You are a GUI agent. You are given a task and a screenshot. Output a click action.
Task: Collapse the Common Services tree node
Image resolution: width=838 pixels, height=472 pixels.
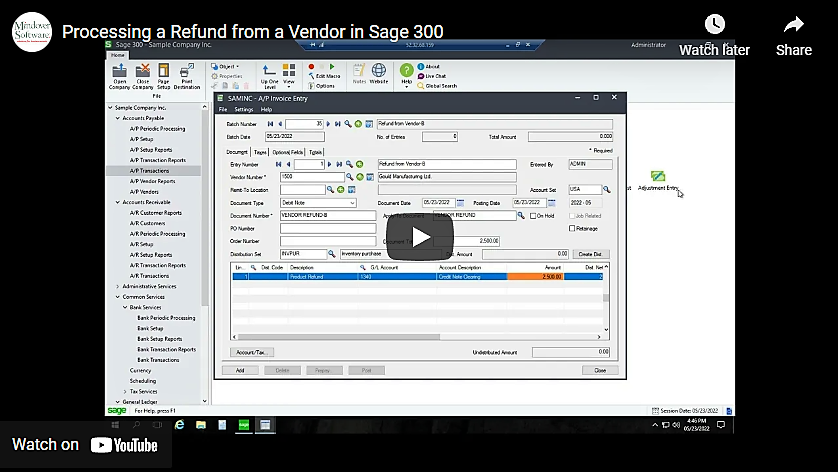tap(118, 297)
